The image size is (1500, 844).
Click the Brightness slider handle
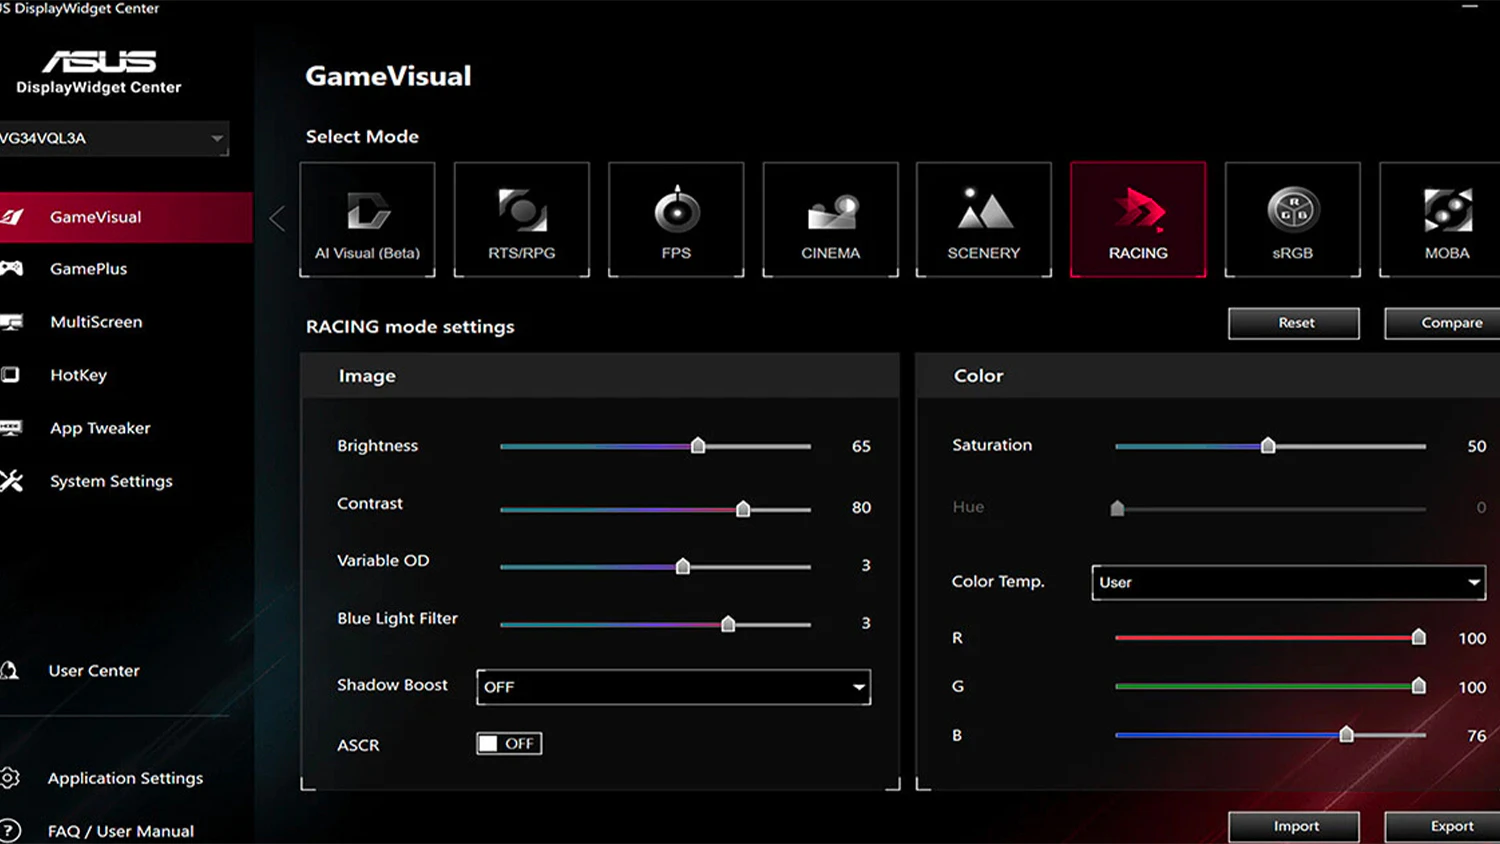[x=698, y=446]
